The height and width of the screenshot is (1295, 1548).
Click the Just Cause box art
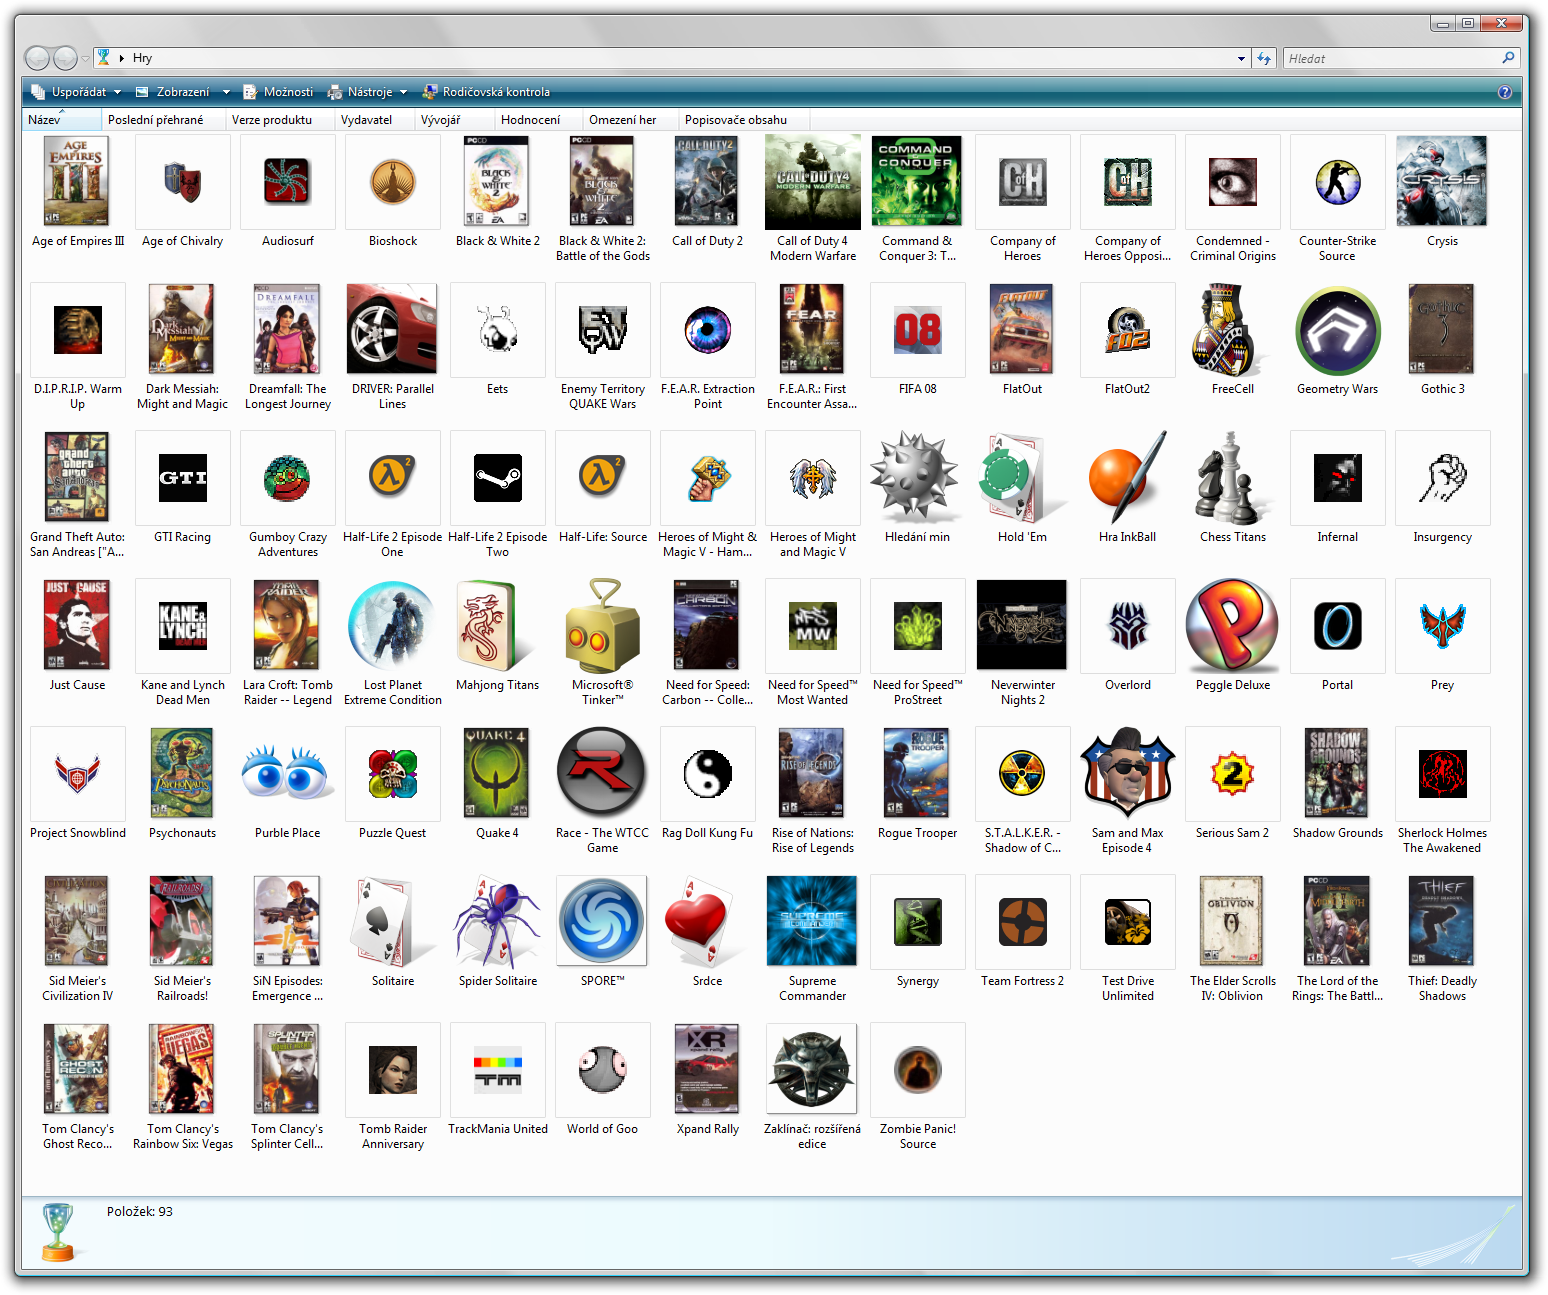[76, 625]
